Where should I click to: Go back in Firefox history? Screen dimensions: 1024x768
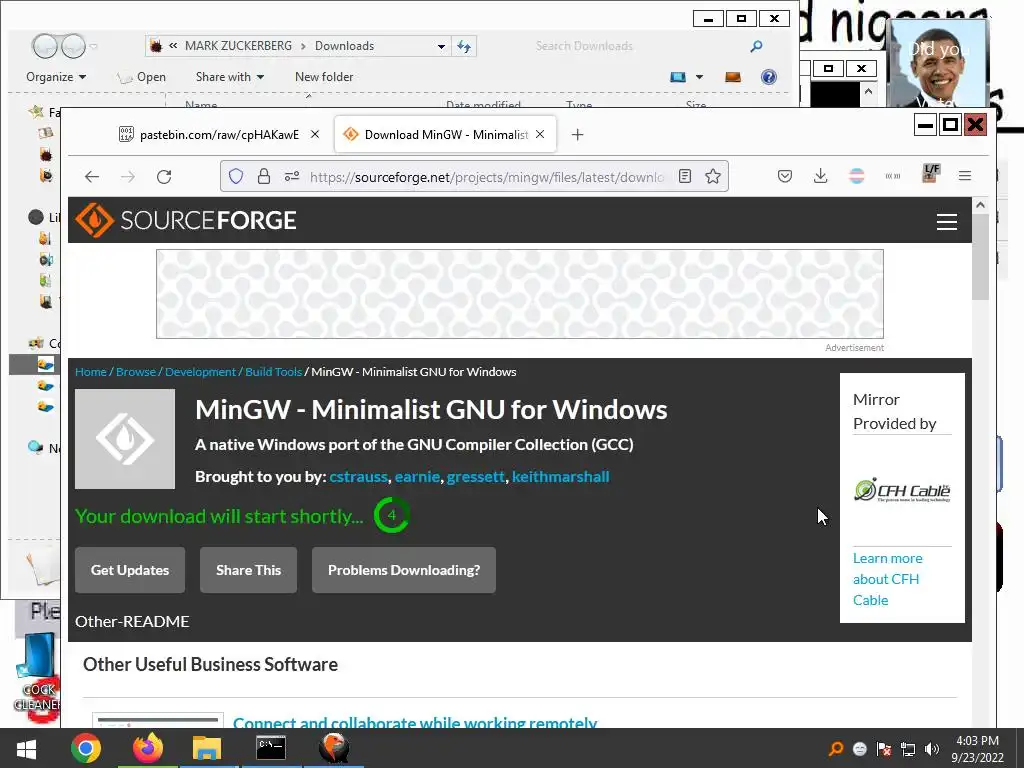[x=92, y=176]
